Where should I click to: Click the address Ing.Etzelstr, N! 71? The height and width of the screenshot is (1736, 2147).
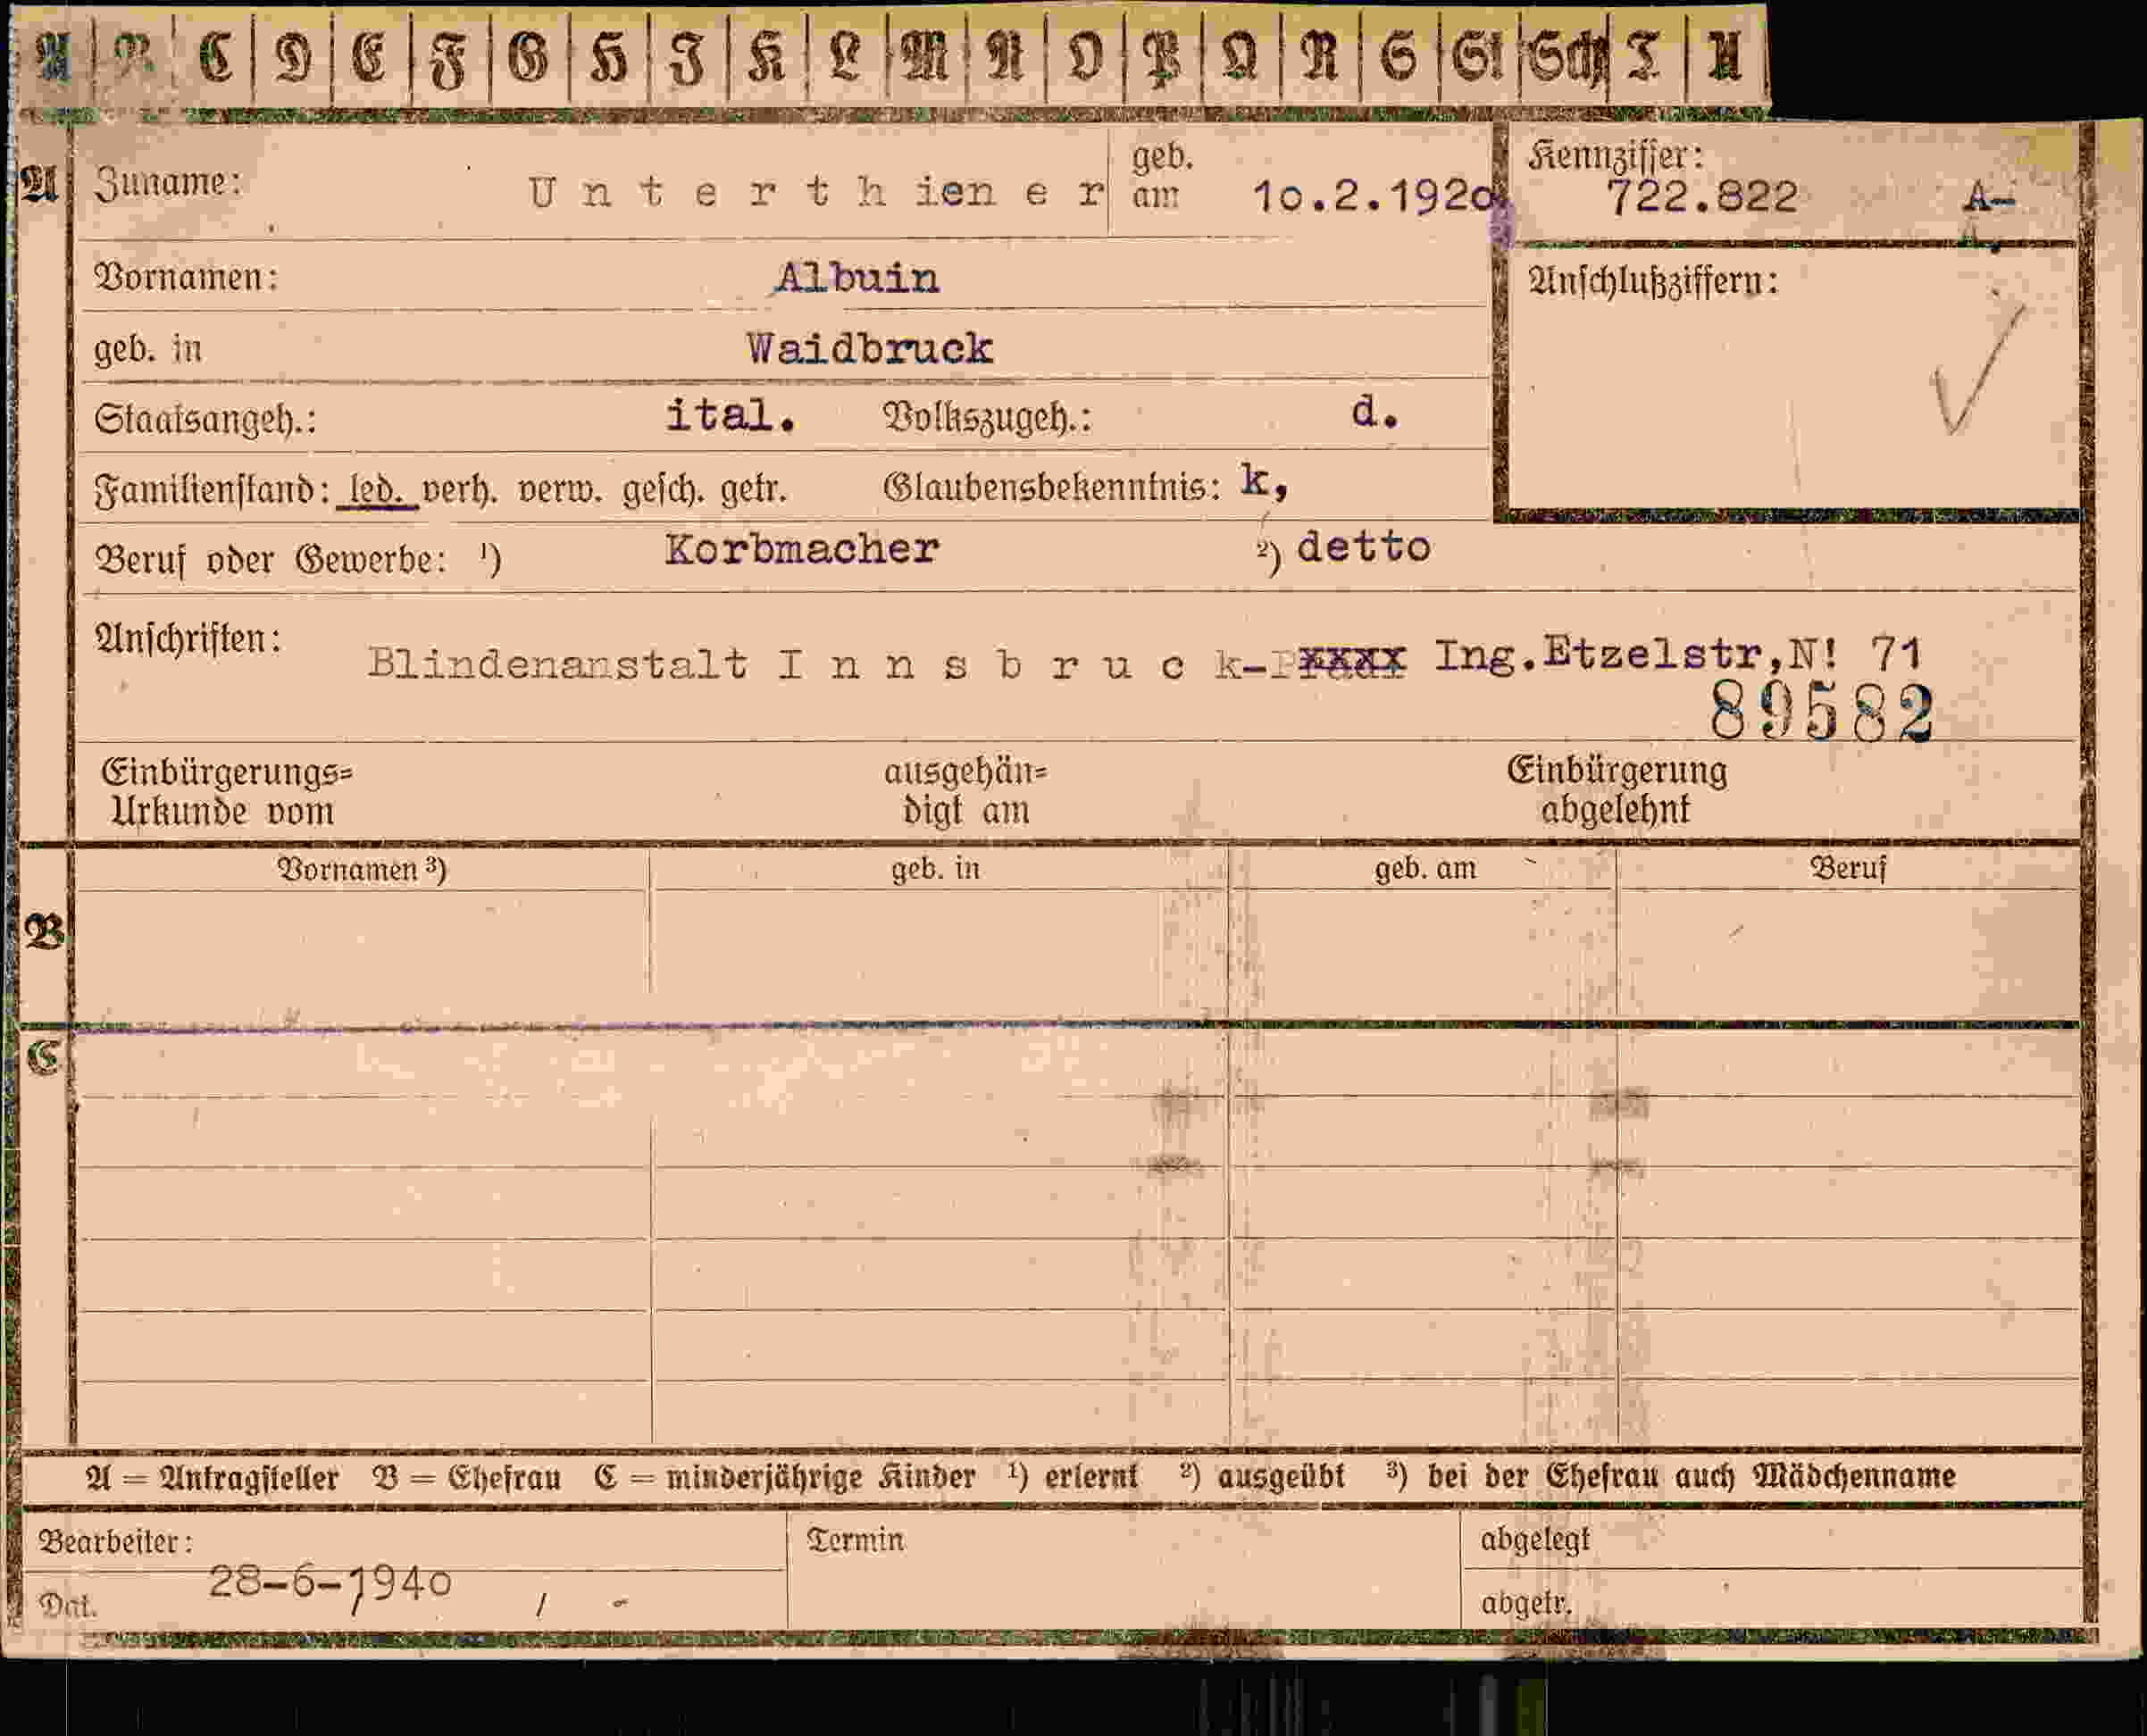coord(1679,655)
